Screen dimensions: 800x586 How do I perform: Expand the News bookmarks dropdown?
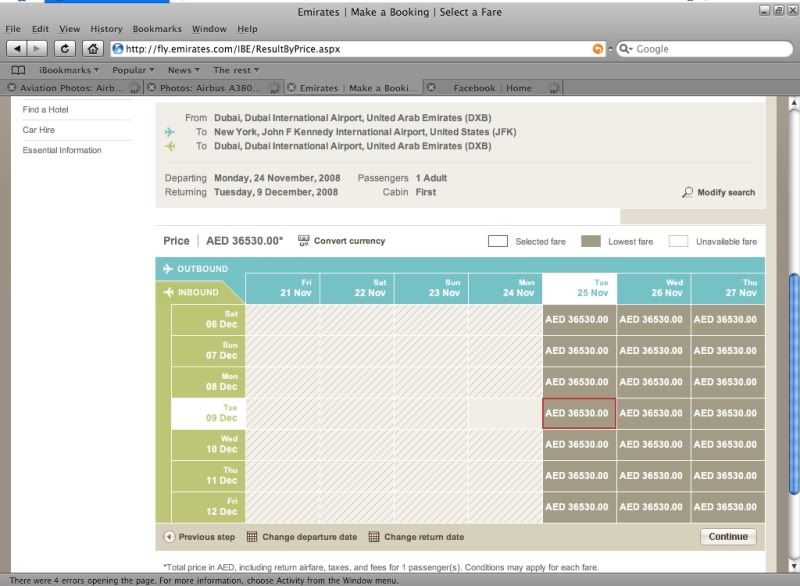point(184,70)
